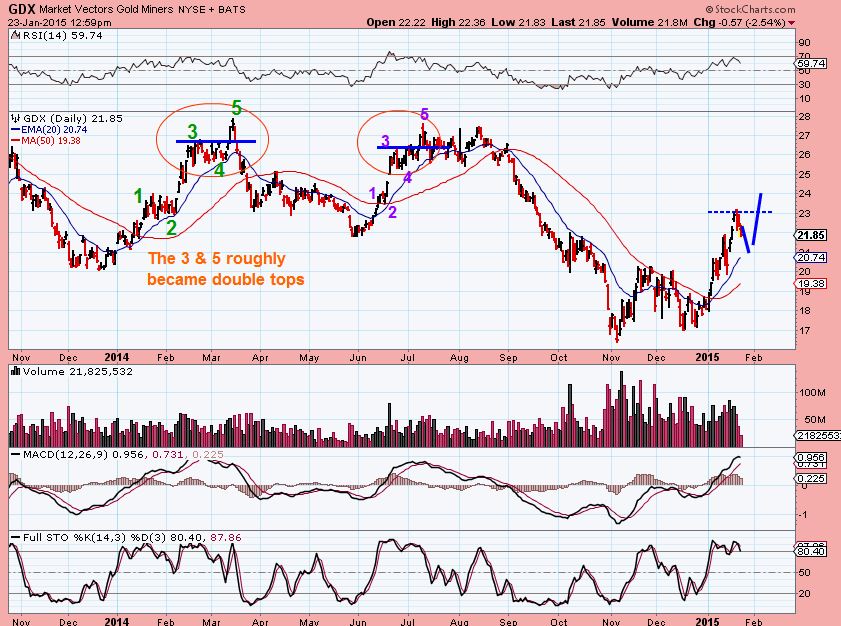
Task: Click the 0.225 histogram tag on MACD axis
Action: click(x=811, y=478)
